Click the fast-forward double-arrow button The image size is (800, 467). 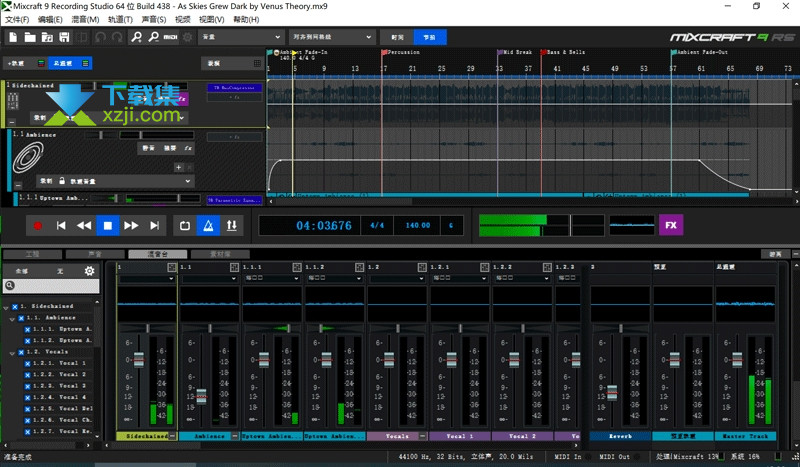tap(131, 226)
